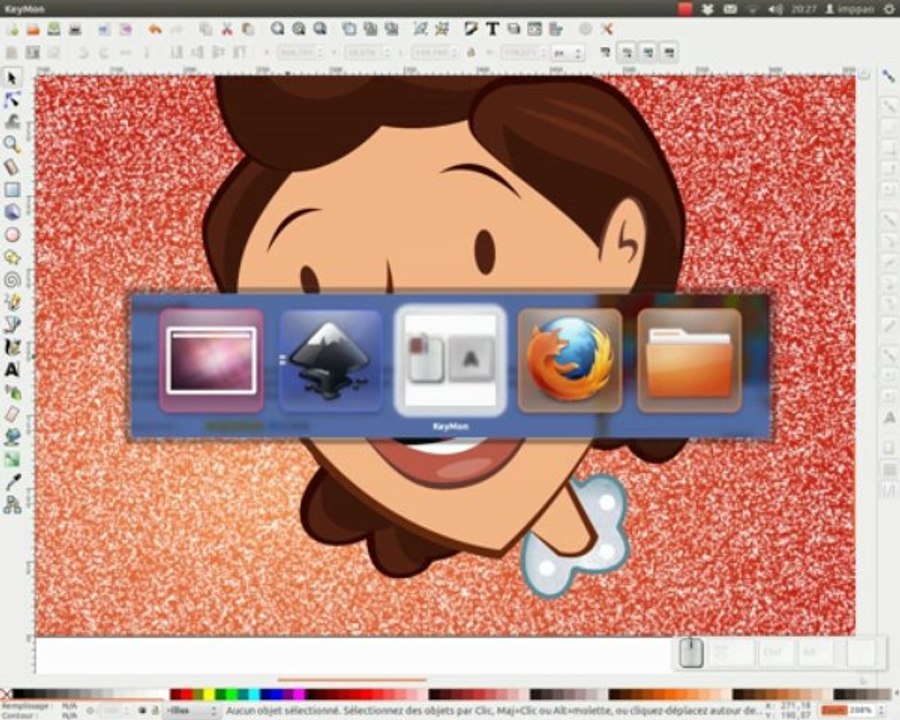Open the layer selector dropdown in status bar
The width and height of the screenshot is (900, 720).
point(191,711)
